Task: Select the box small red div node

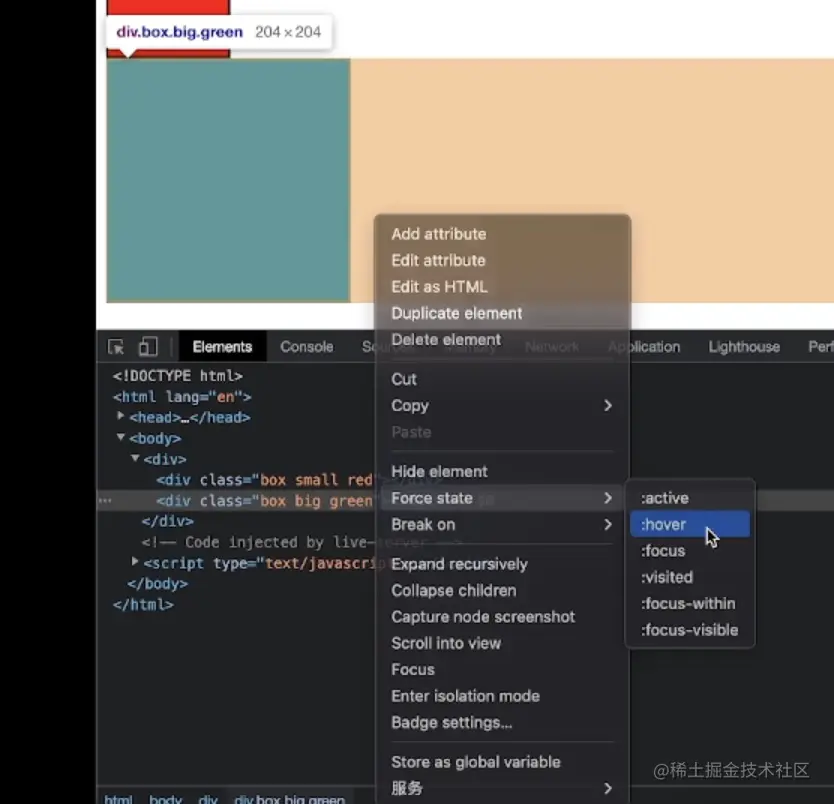Action: [x=265, y=480]
